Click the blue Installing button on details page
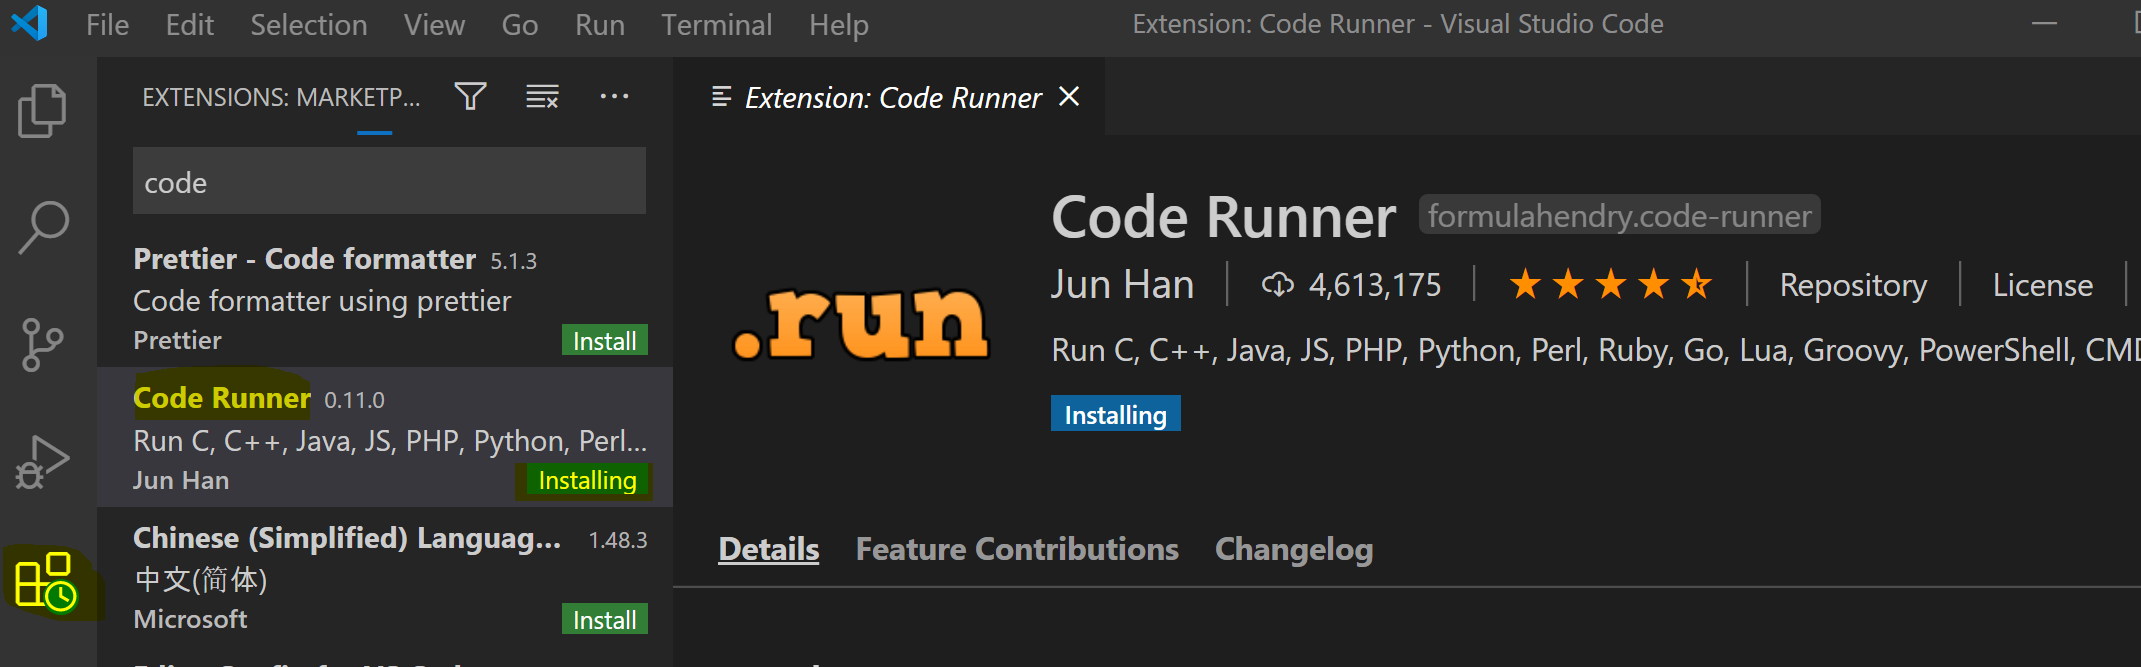Image resolution: width=2141 pixels, height=667 pixels. tap(1116, 414)
